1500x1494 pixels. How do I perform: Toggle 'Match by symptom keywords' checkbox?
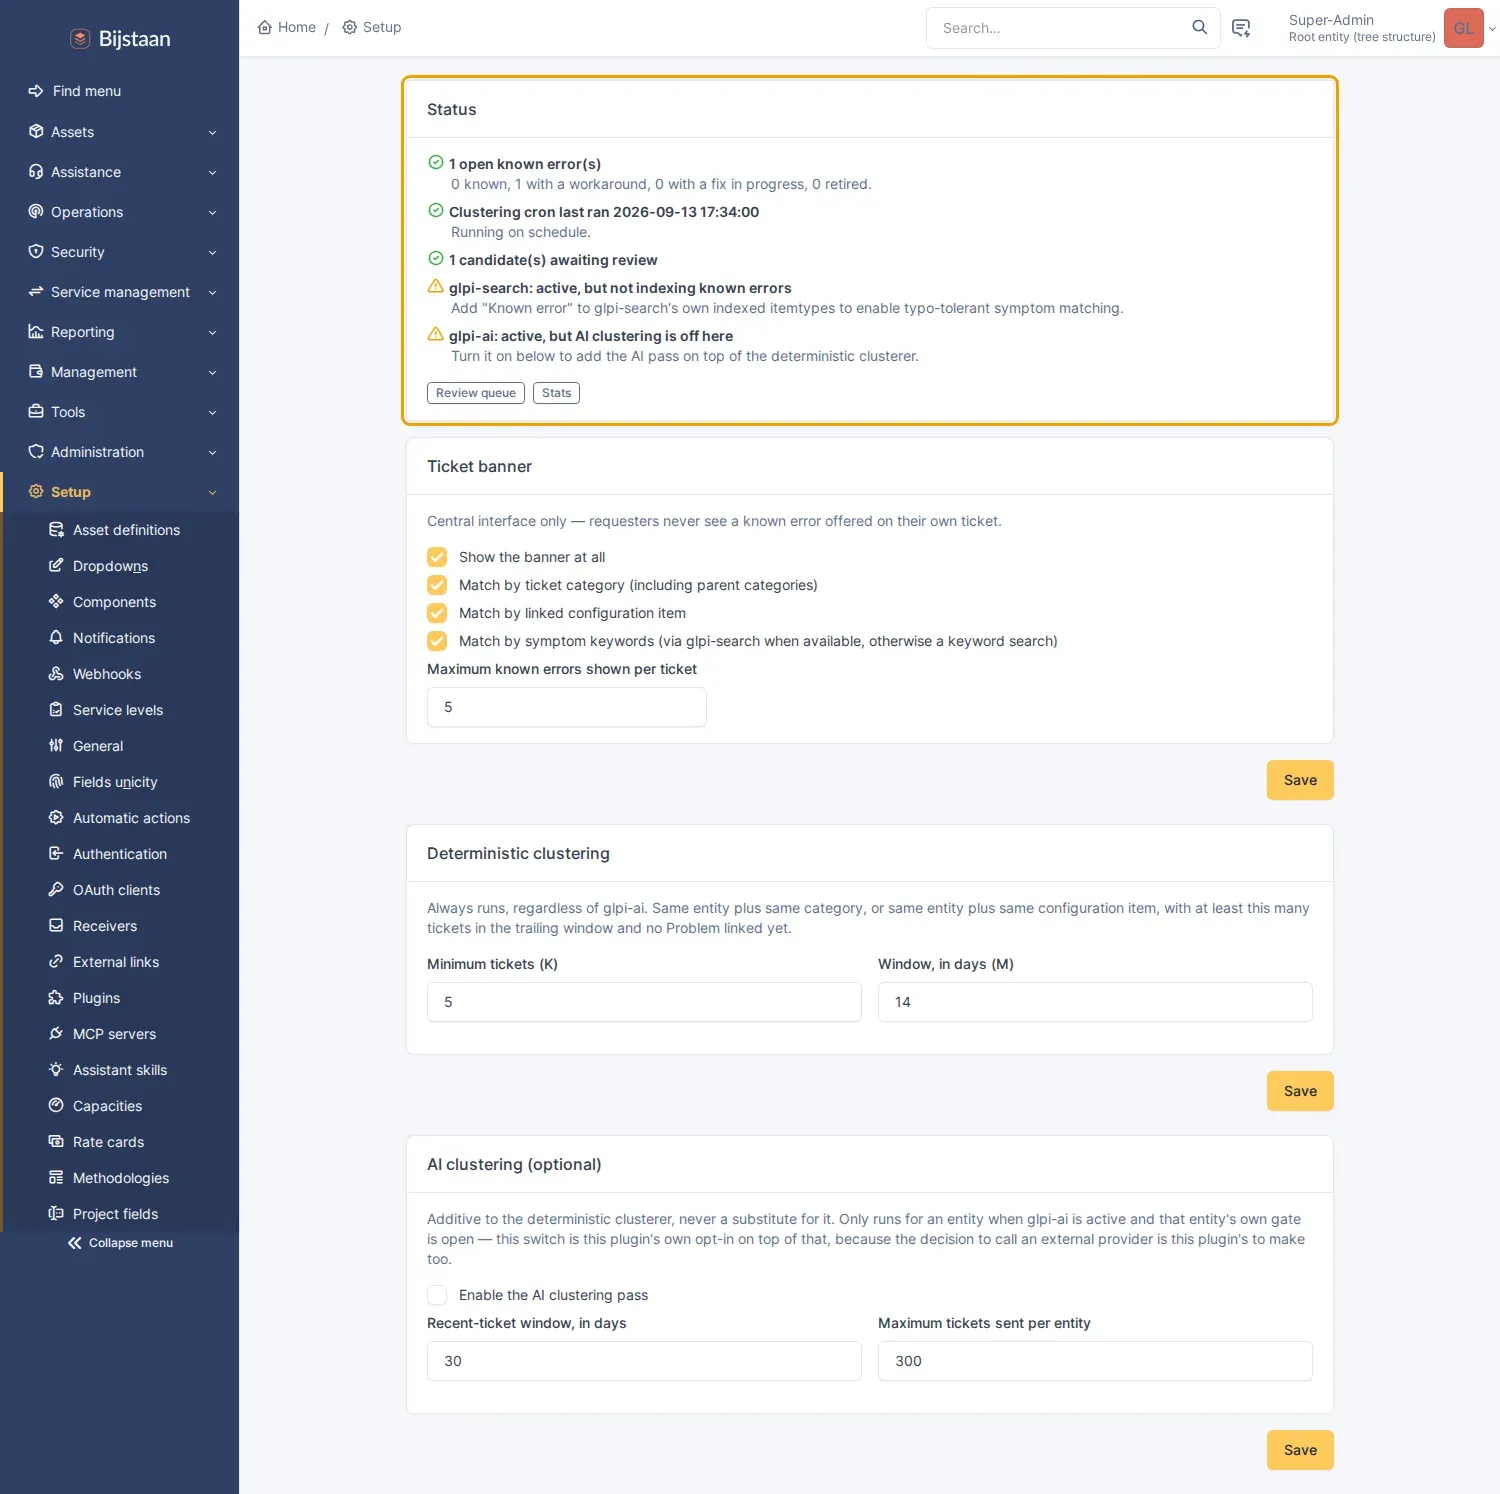click(x=437, y=641)
